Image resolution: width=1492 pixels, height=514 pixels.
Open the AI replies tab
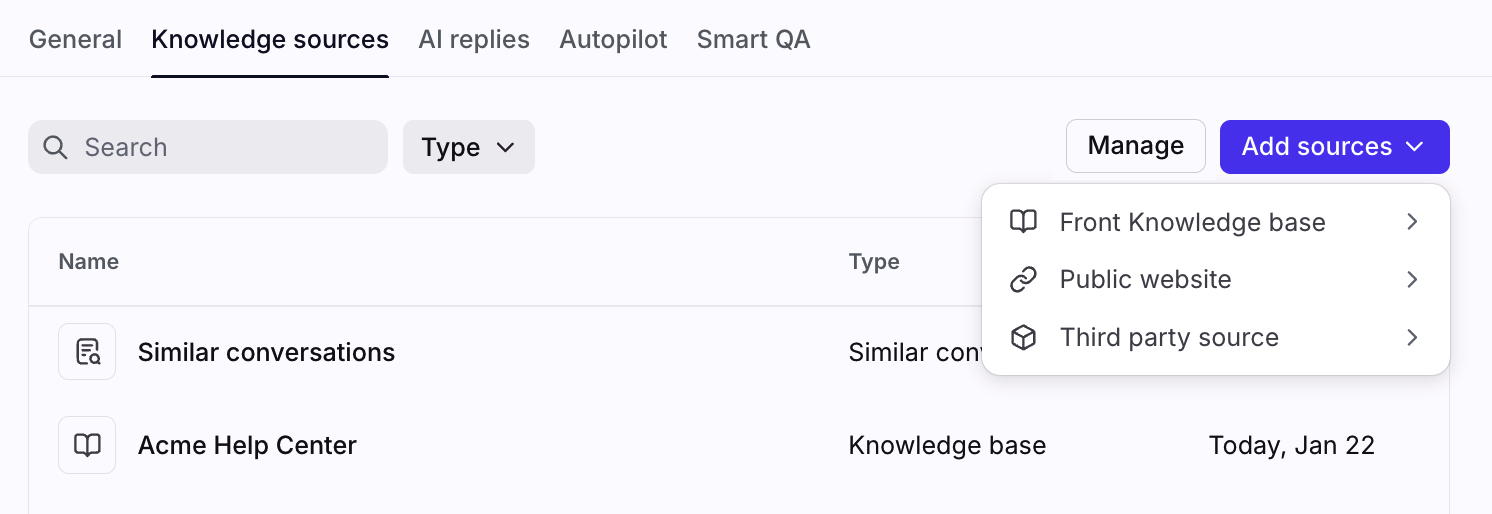474,40
